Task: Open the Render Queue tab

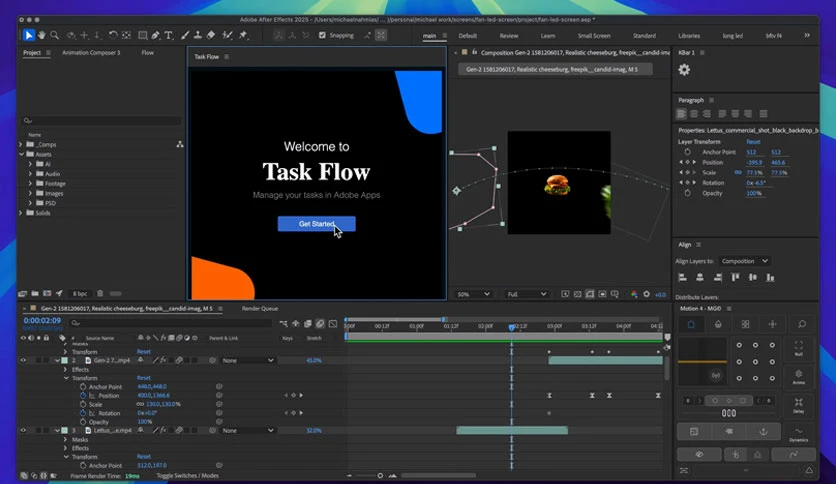Action: (260, 309)
